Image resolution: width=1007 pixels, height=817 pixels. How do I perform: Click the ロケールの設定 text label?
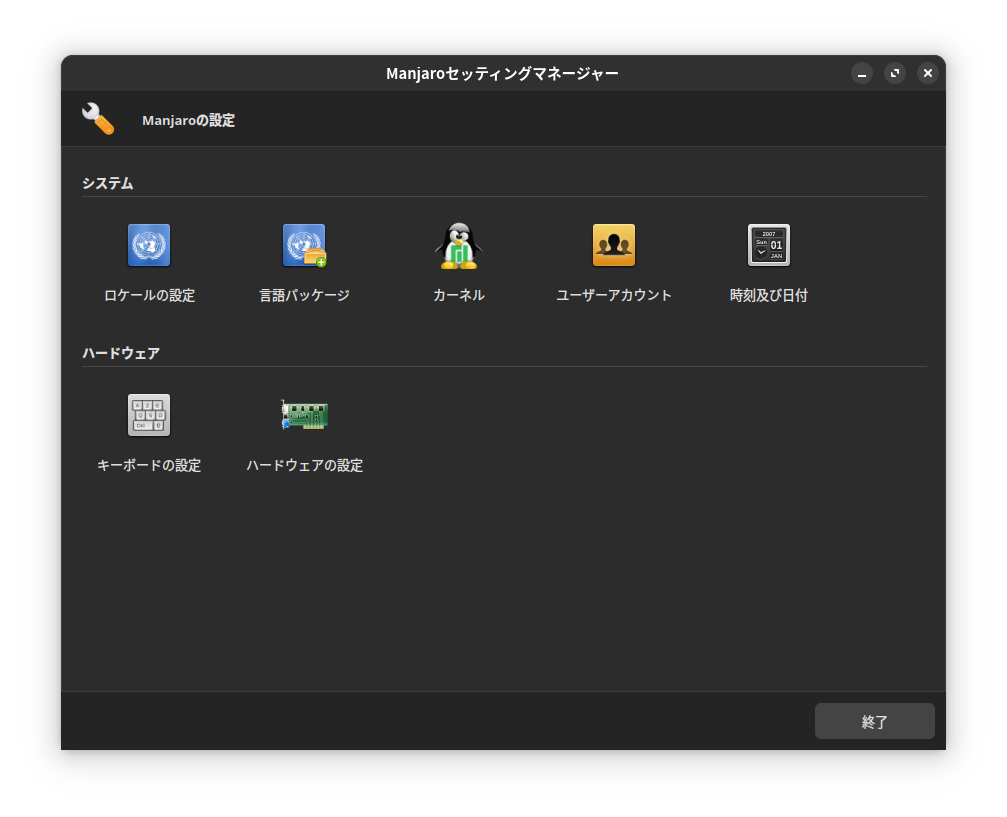(149, 295)
